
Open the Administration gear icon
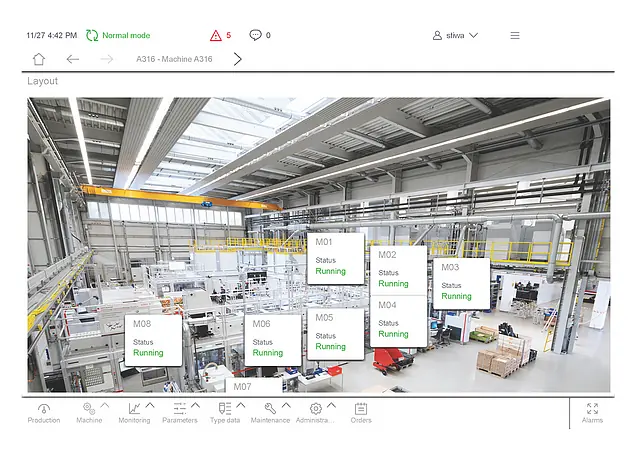pos(316,408)
